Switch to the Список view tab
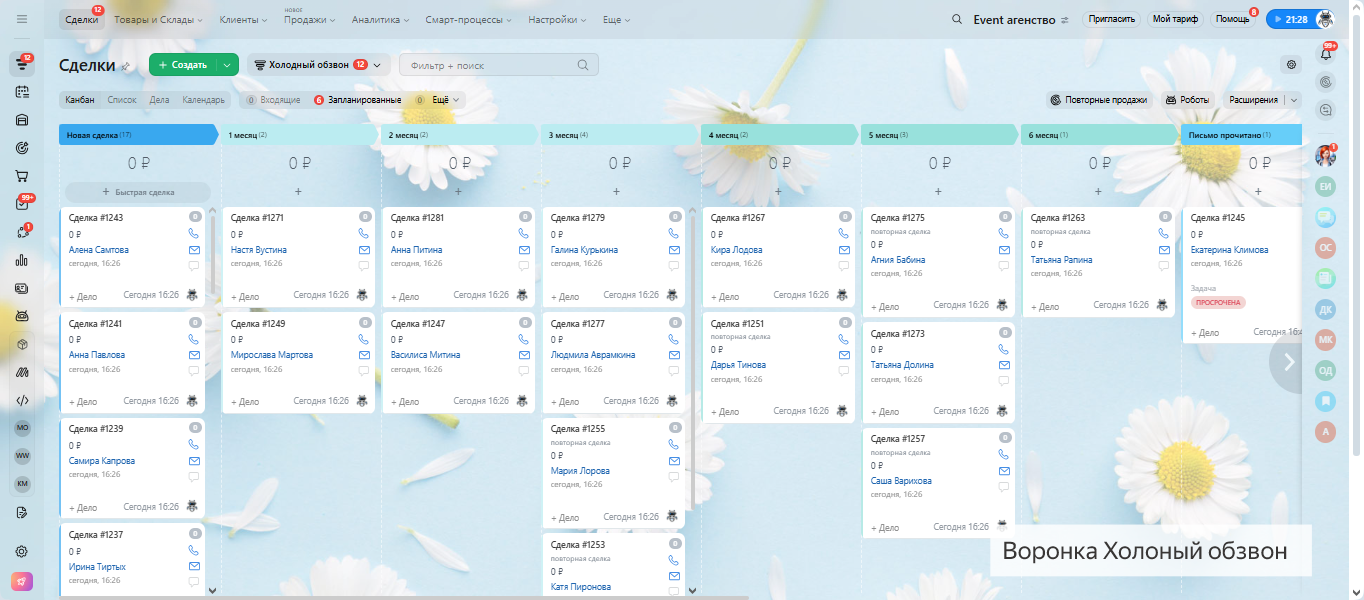The image size is (1364, 600). pyautogui.click(x=122, y=100)
